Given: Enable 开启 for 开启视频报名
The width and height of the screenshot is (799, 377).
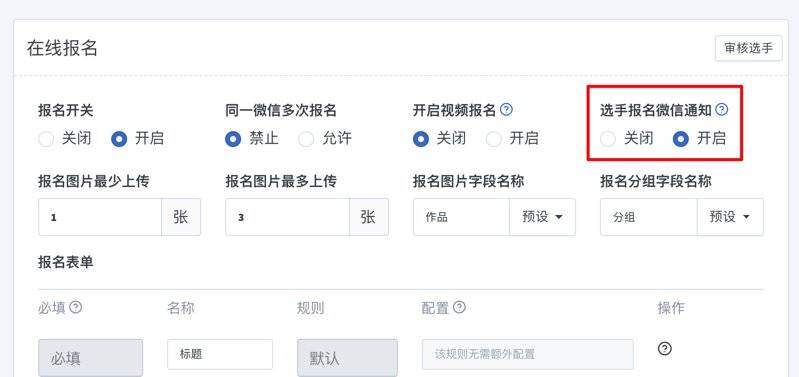Looking at the screenshot, I should (493, 139).
